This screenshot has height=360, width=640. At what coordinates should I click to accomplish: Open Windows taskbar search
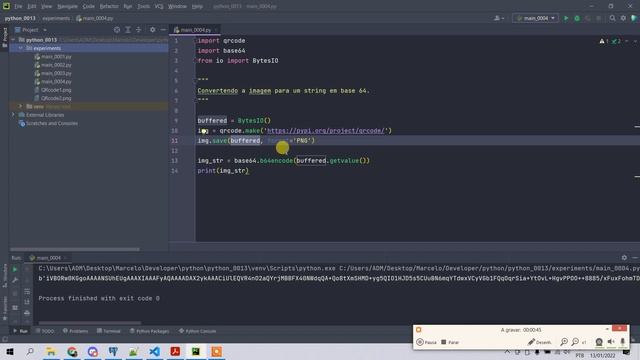pyautogui.click(x=30, y=352)
